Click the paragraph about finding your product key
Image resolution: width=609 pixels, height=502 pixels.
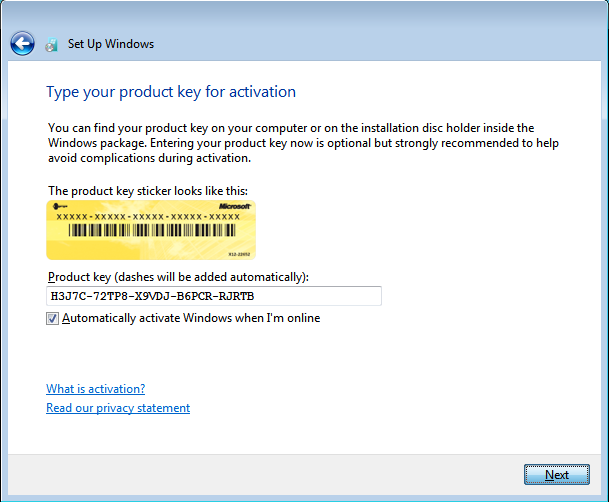coord(303,143)
